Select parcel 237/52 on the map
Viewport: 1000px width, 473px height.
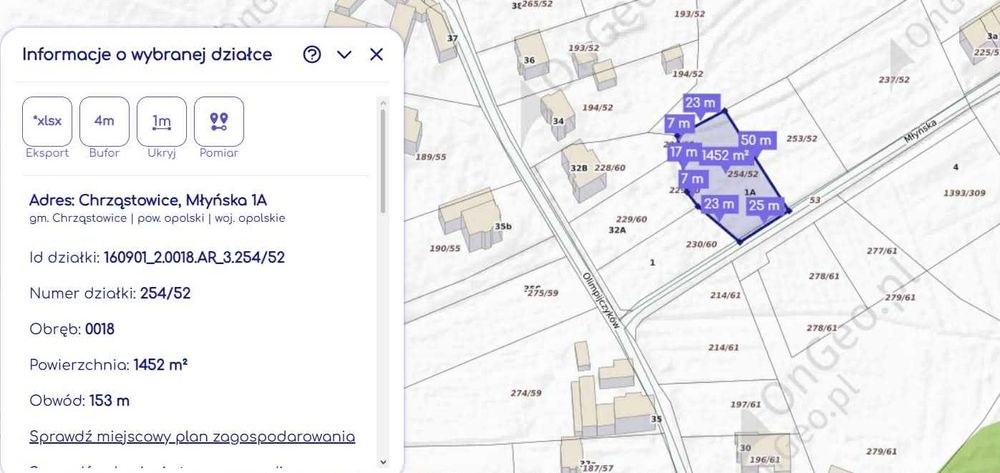click(894, 80)
